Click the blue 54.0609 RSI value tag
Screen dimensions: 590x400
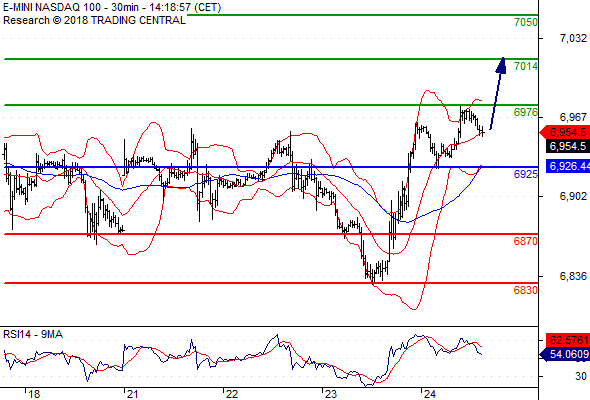click(x=564, y=354)
